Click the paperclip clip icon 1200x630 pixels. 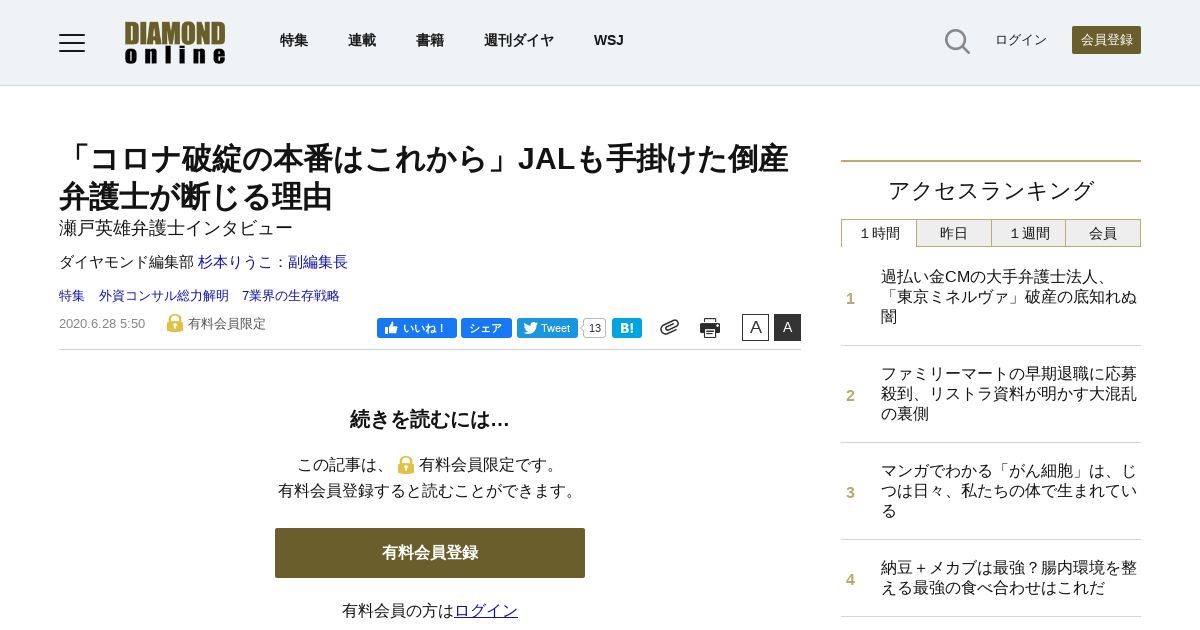(670, 327)
